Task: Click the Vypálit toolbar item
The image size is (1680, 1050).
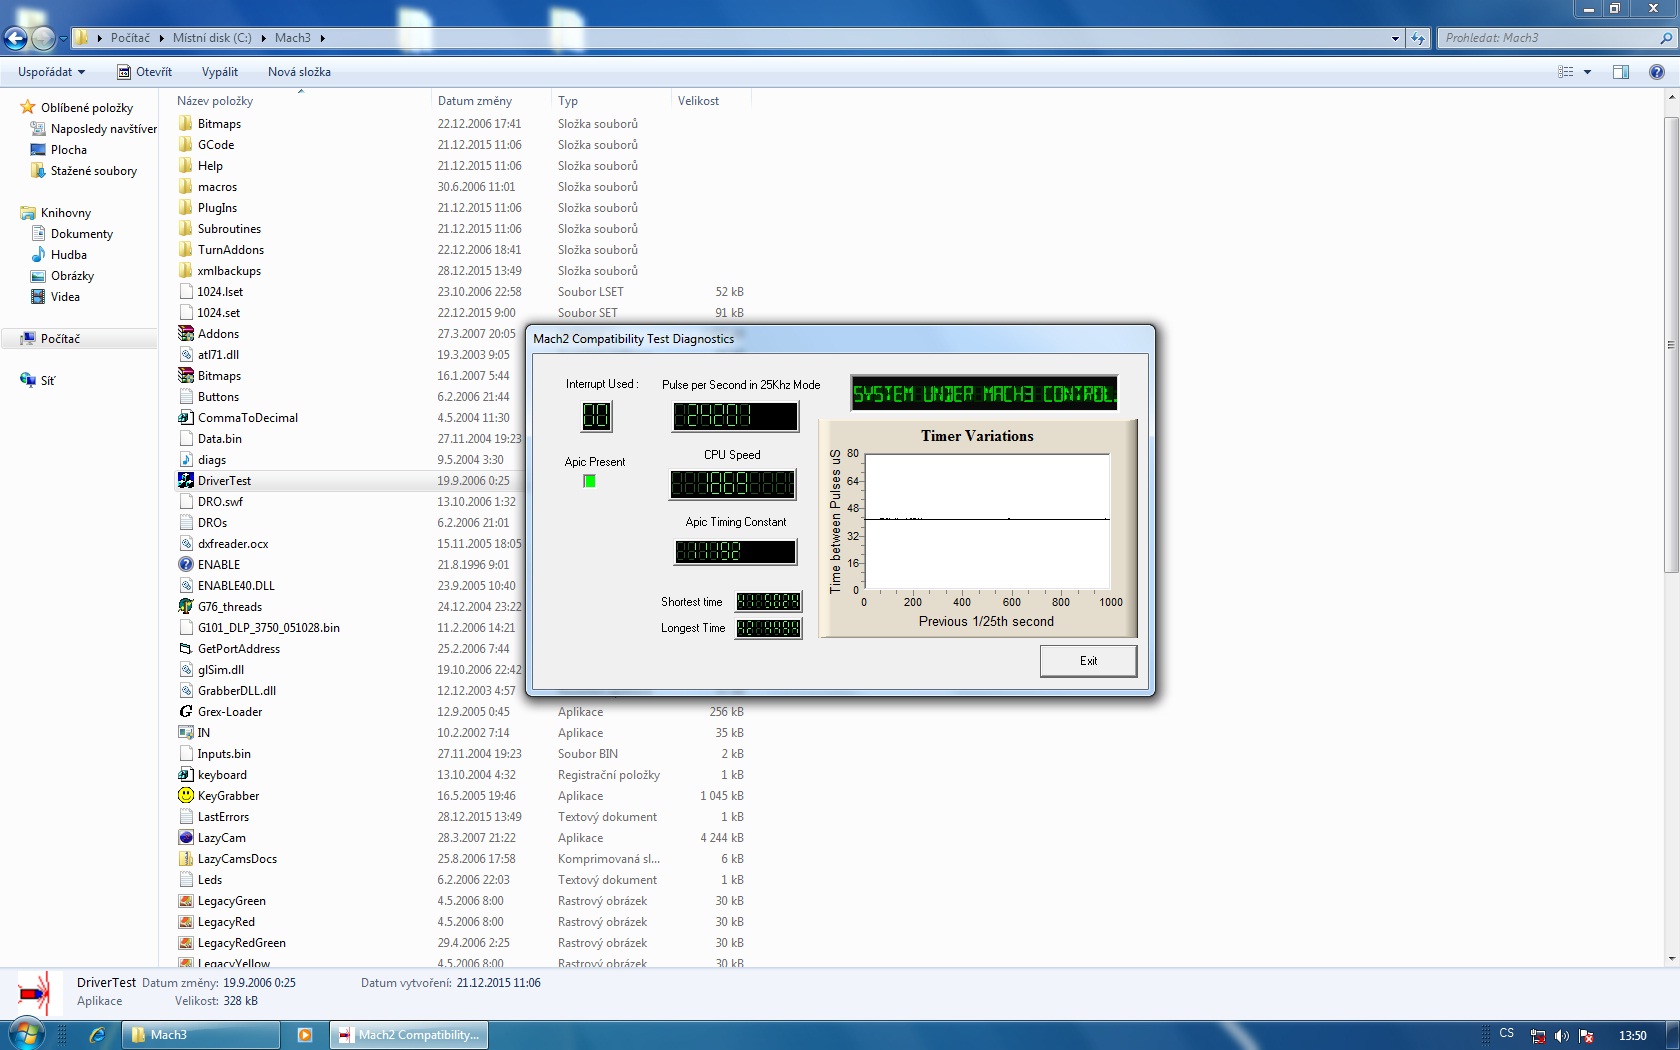Action: [x=219, y=72]
